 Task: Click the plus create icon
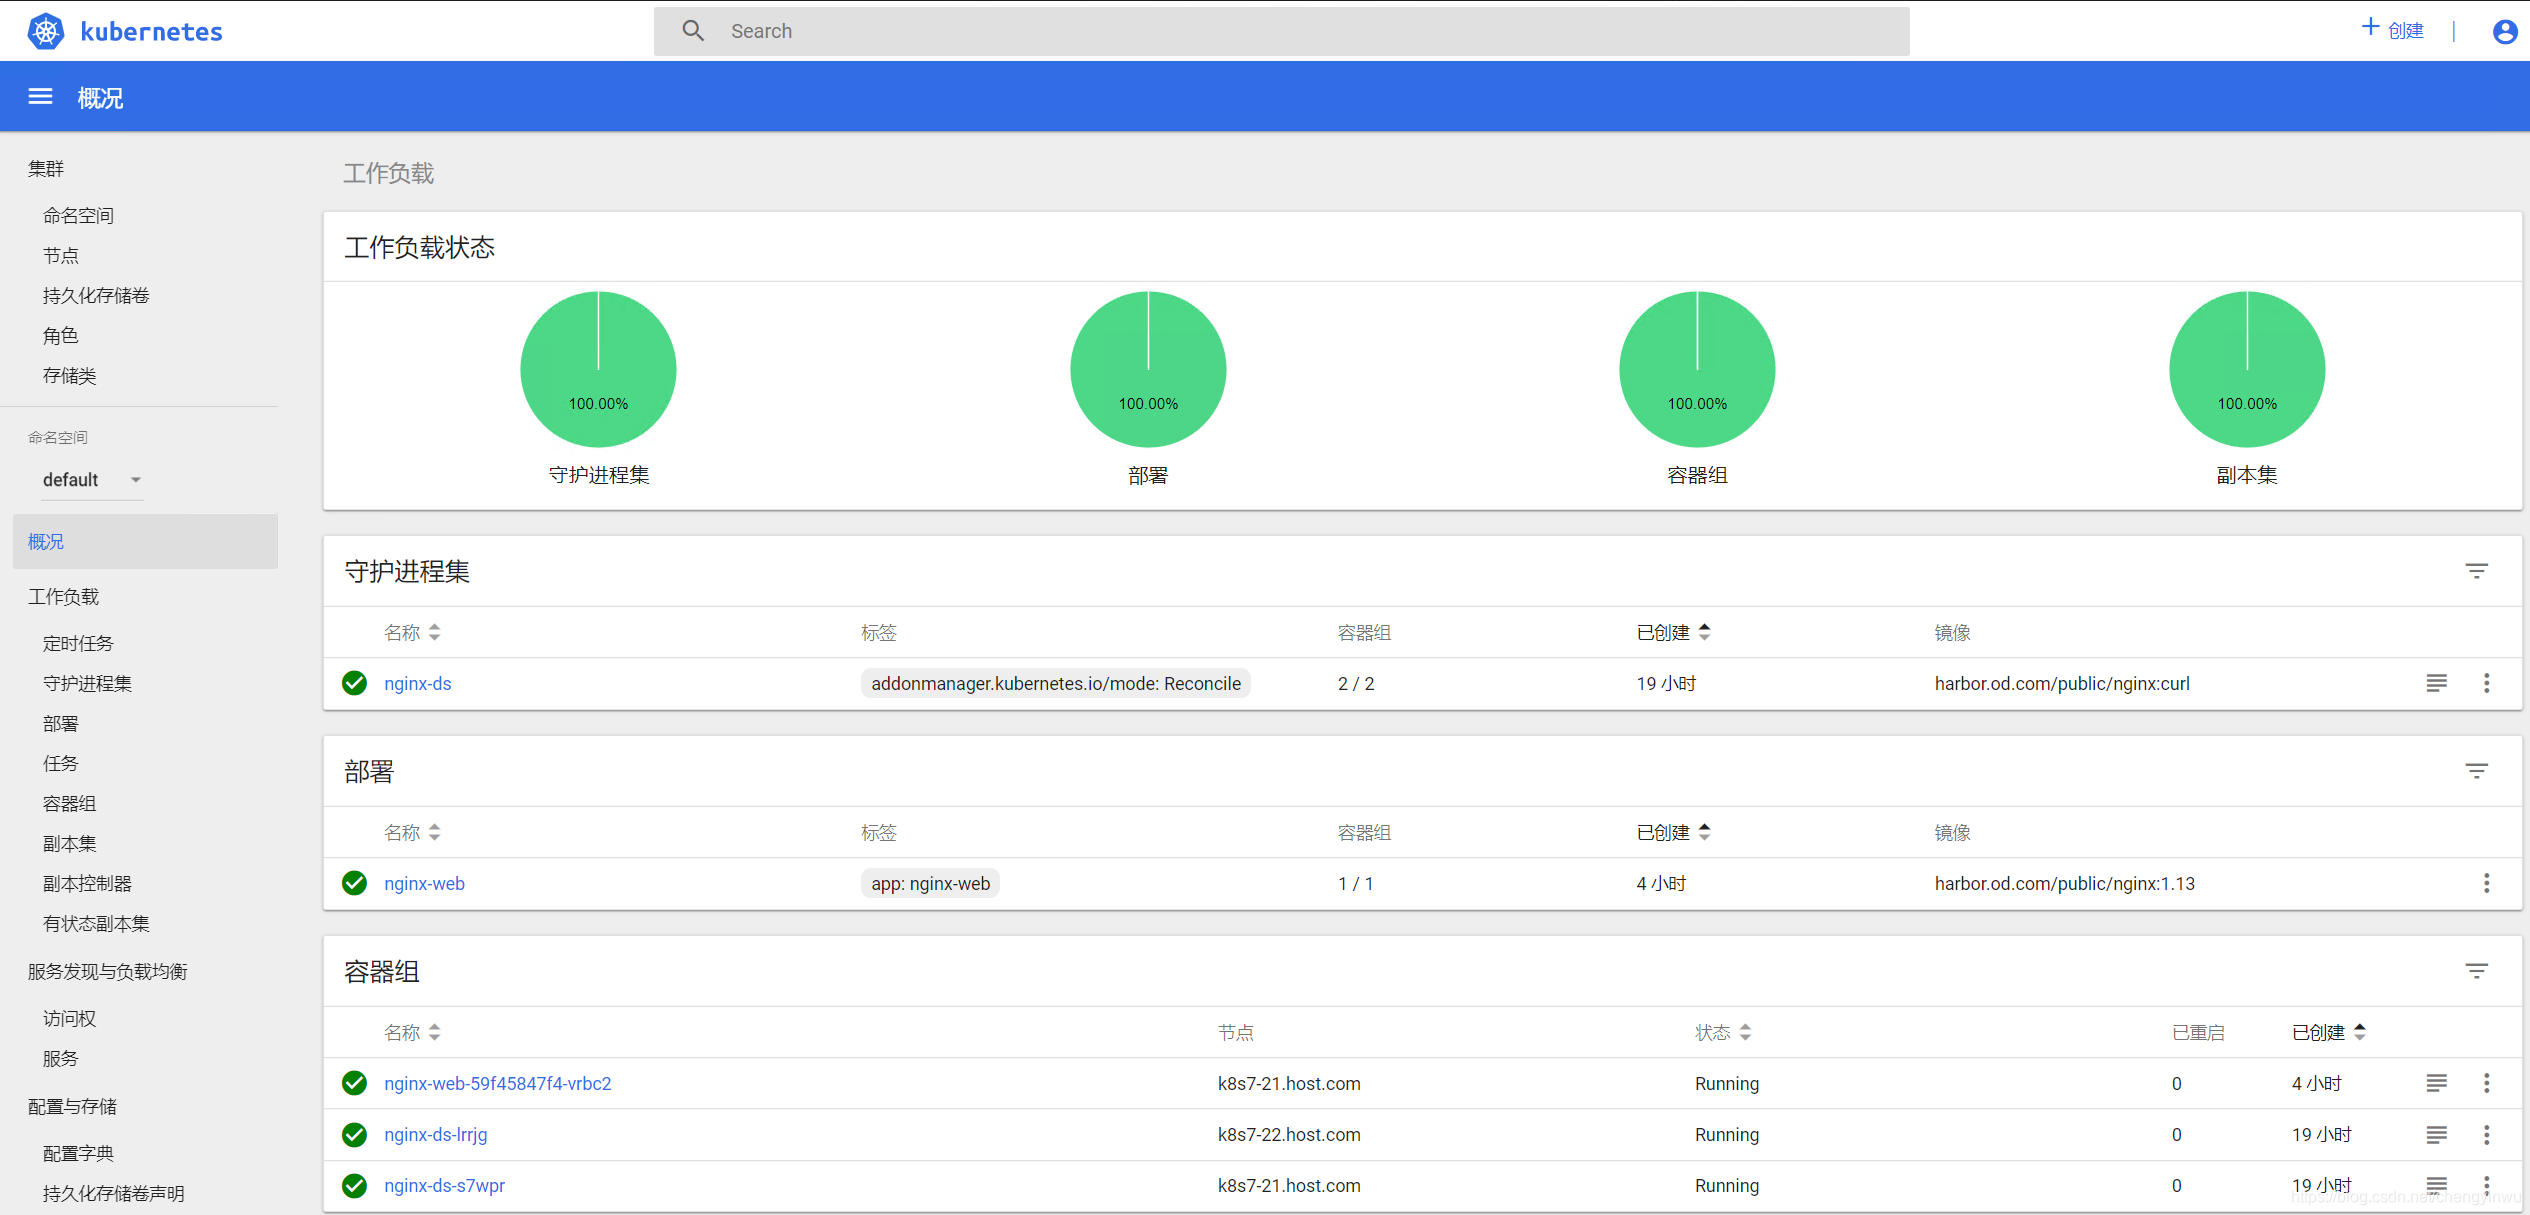coord(2370,28)
